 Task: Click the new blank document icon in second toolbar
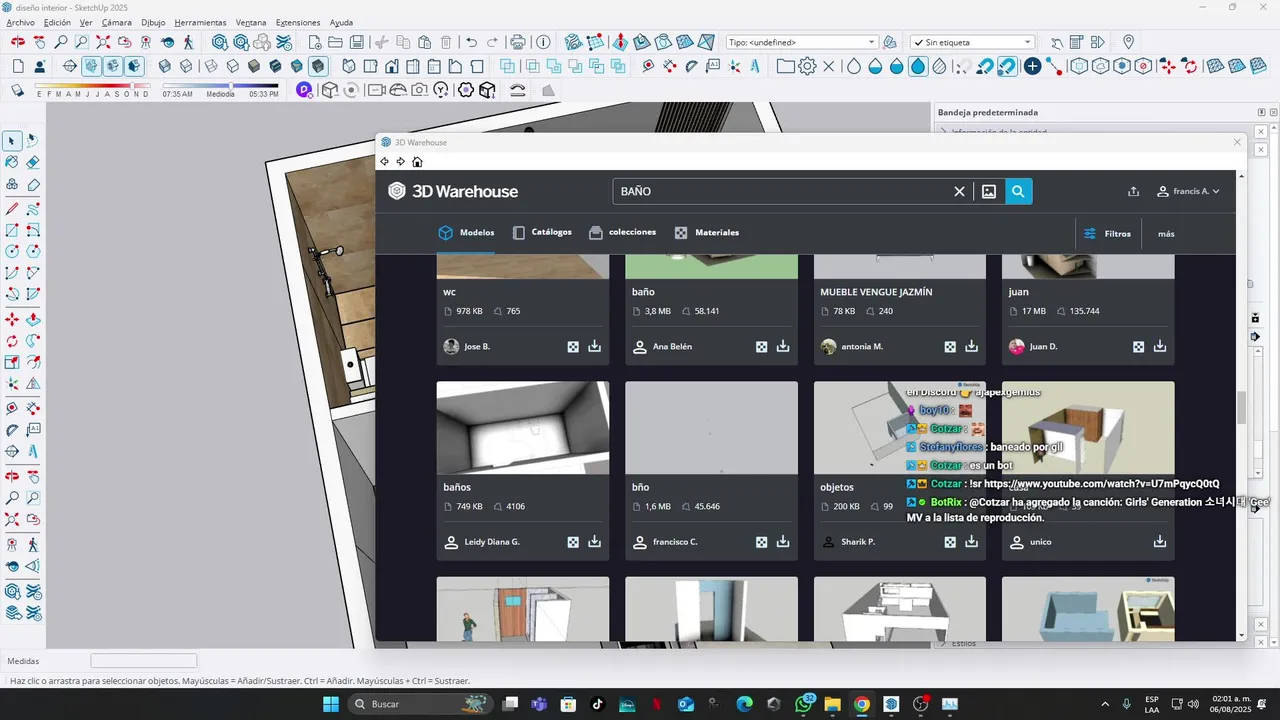18,66
